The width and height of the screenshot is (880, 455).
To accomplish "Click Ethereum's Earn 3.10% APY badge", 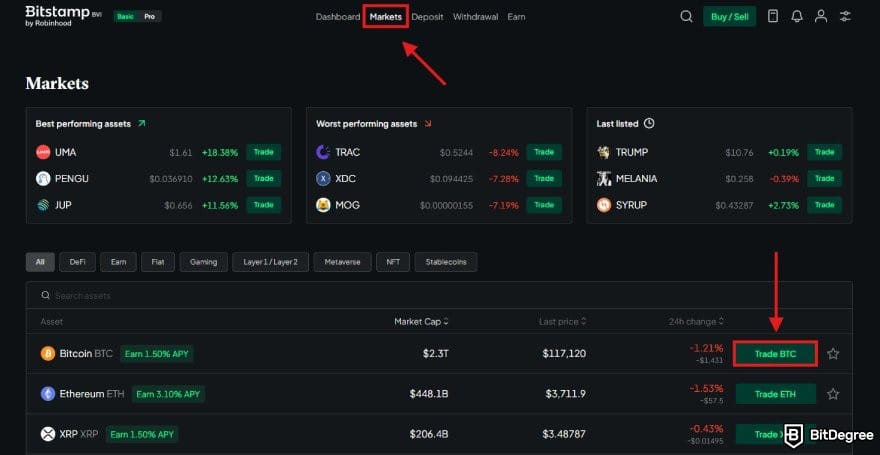I will pos(168,394).
